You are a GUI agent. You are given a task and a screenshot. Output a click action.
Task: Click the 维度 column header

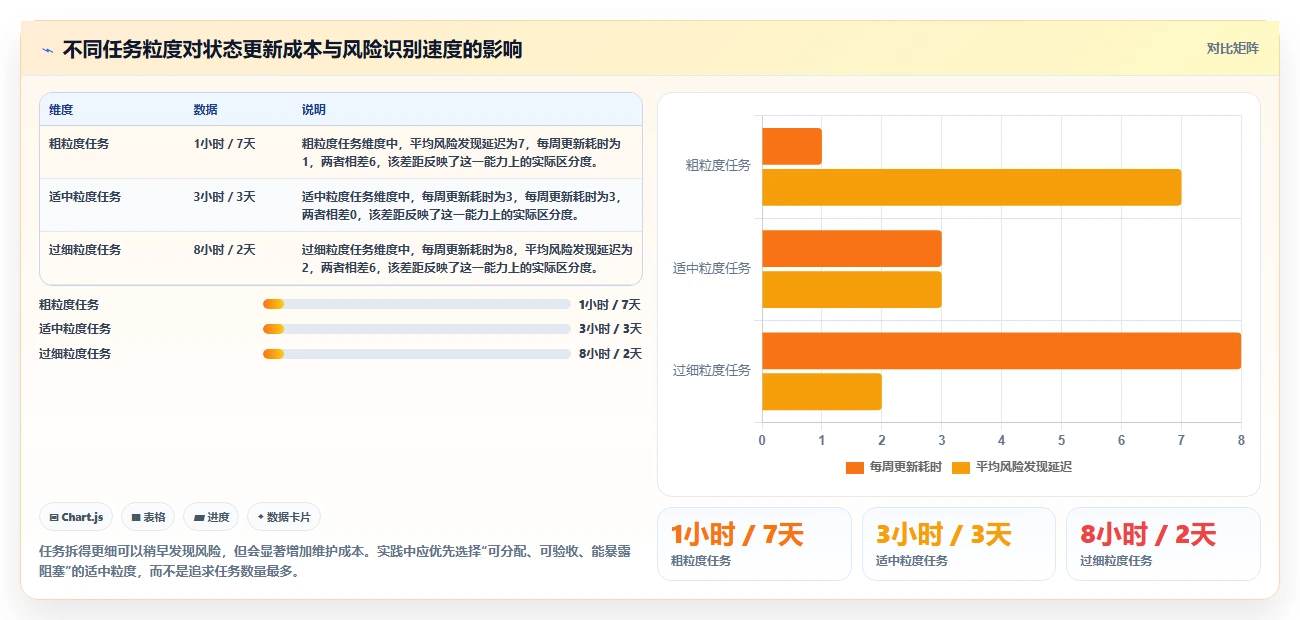tap(61, 110)
